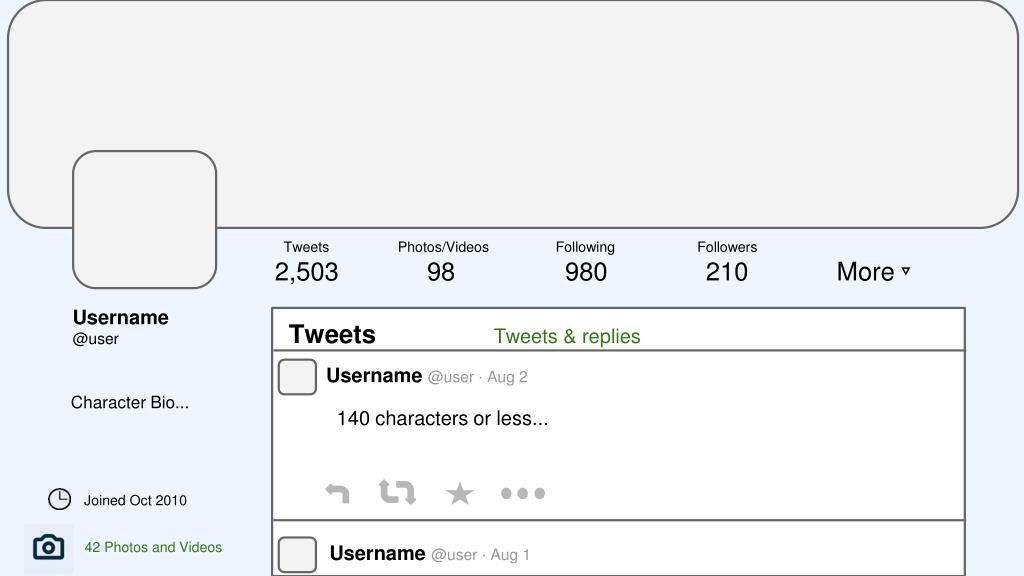Open the three-dots more options icon
1024x576 pixels.
coord(522,494)
